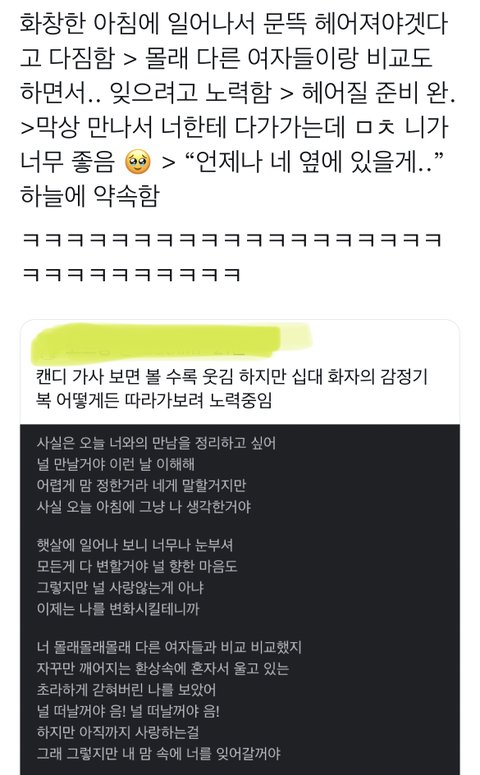480x775 pixels.
Task: Click lyric line 이제는 나를 변화시킬테니까
Action: tap(118, 608)
